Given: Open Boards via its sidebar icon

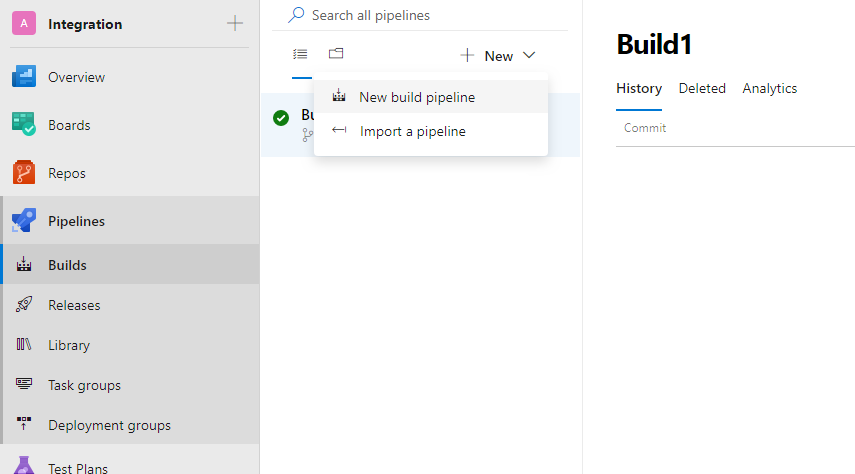Looking at the screenshot, I should tap(24, 125).
